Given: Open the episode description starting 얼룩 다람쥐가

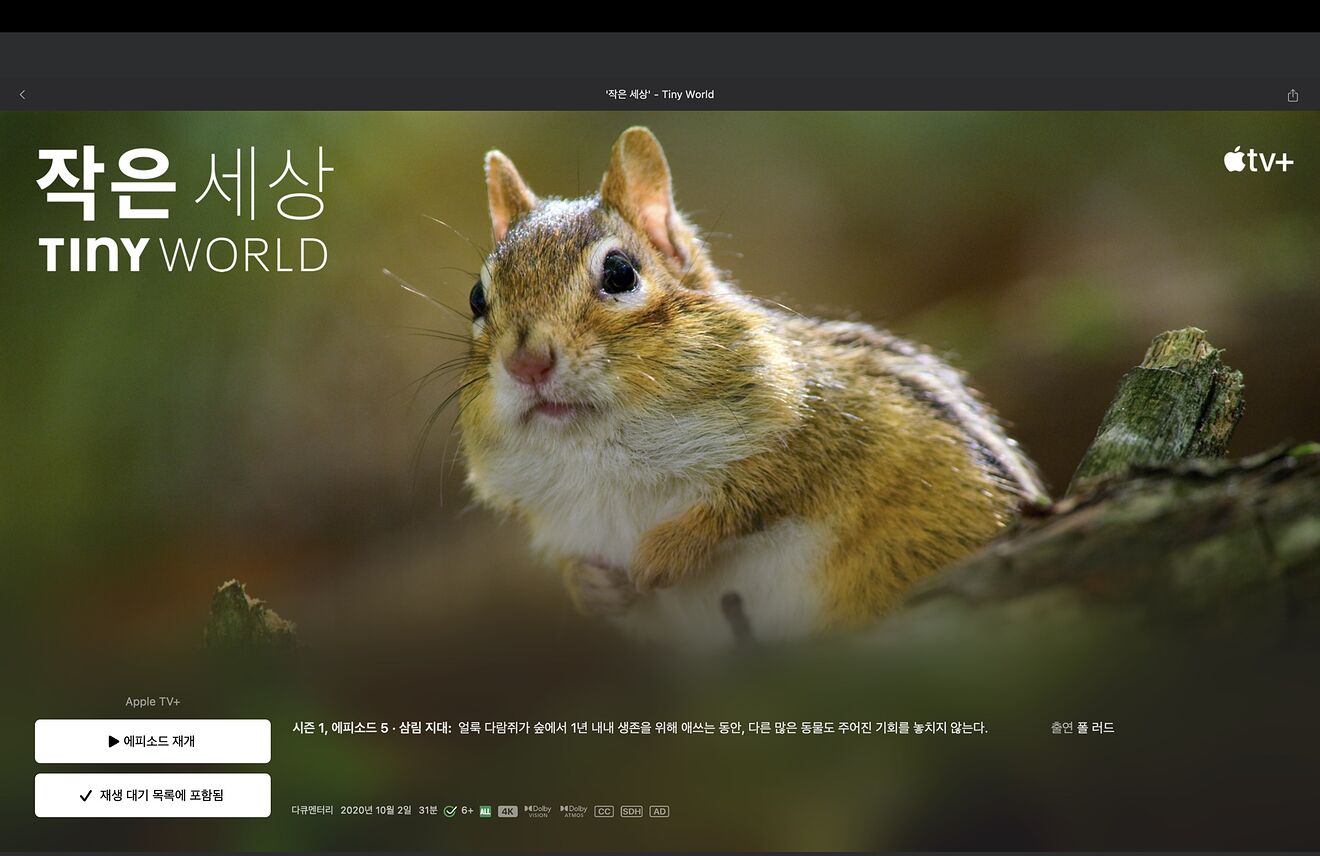Looking at the screenshot, I should click(723, 728).
